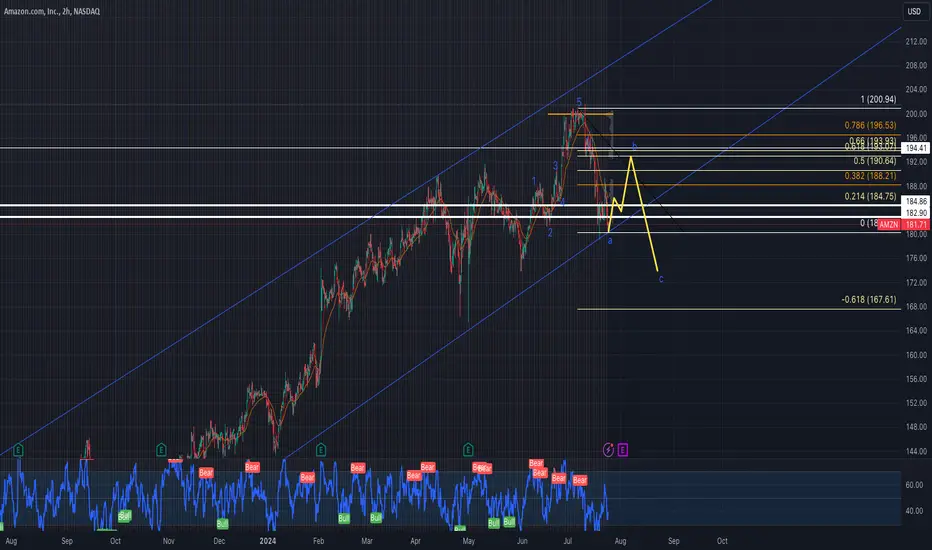Click the 212.00 price axis label
This screenshot has height=550, width=932.
point(916,42)
